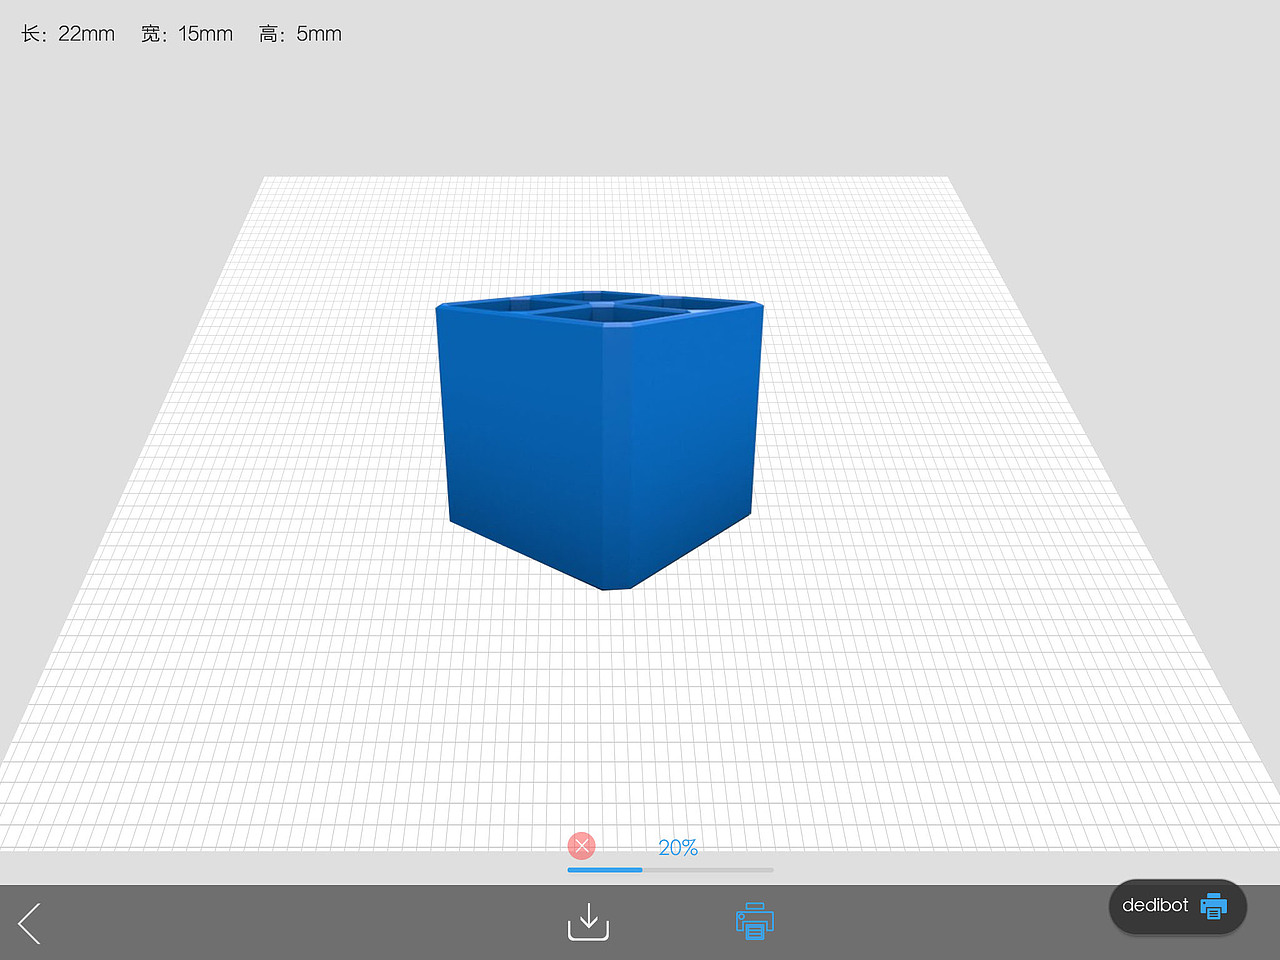Viewport: 1280px width, 960px height.
Task: Open the dedibot printer button
Action: [1177, 906]
